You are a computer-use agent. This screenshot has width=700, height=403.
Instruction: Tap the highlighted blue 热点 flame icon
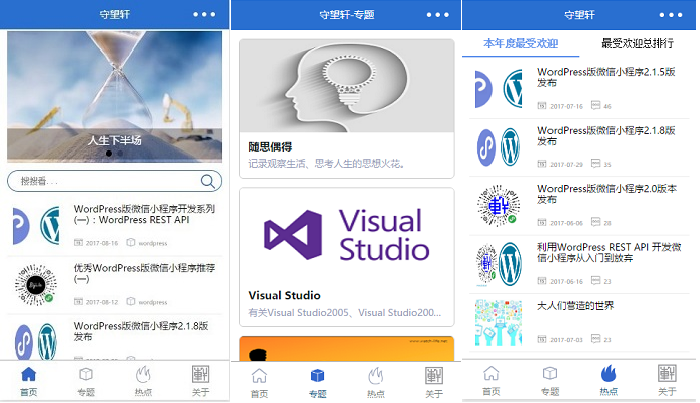point(608,378)
